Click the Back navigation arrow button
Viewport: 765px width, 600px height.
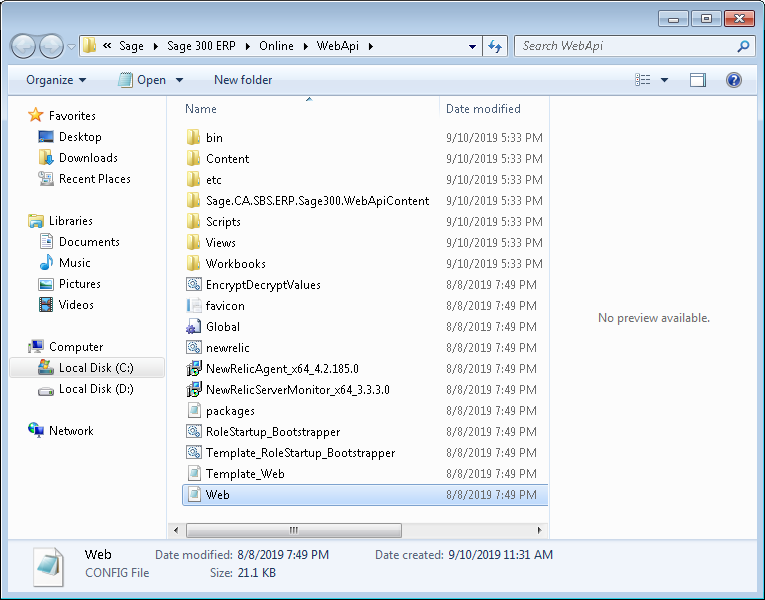(x=23, y=46)
